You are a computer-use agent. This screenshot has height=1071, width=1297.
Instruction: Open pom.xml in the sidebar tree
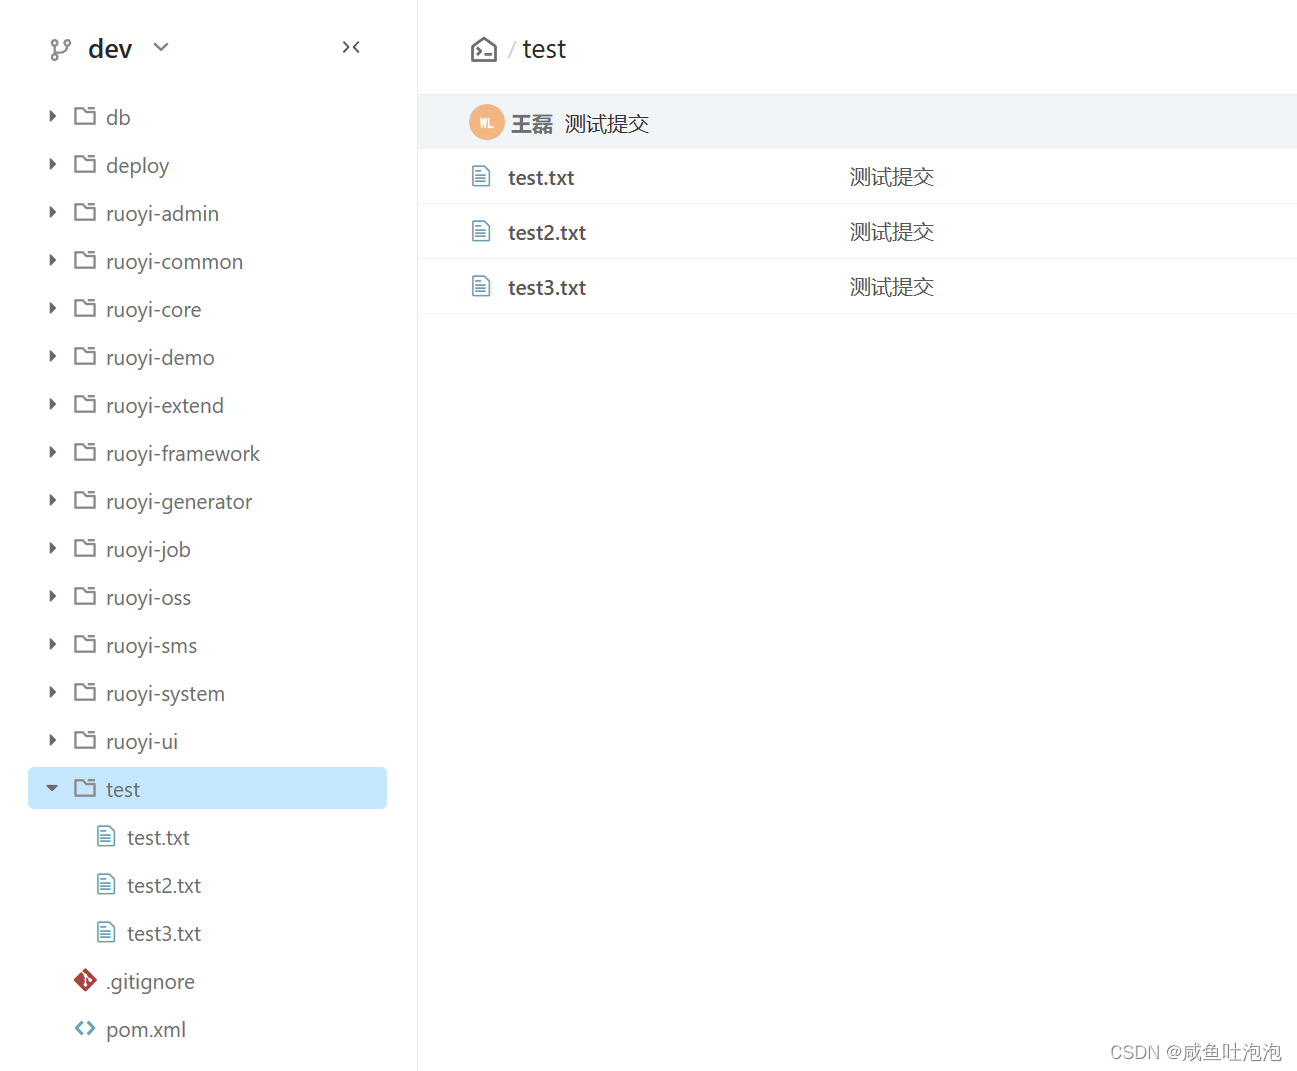(146, 1030)
